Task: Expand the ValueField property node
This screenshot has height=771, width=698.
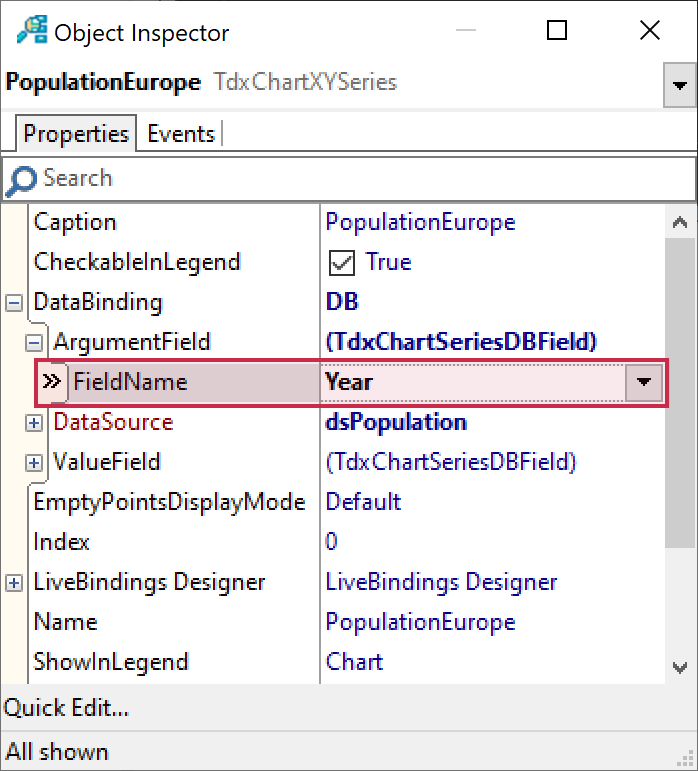Action: (34, 462)
